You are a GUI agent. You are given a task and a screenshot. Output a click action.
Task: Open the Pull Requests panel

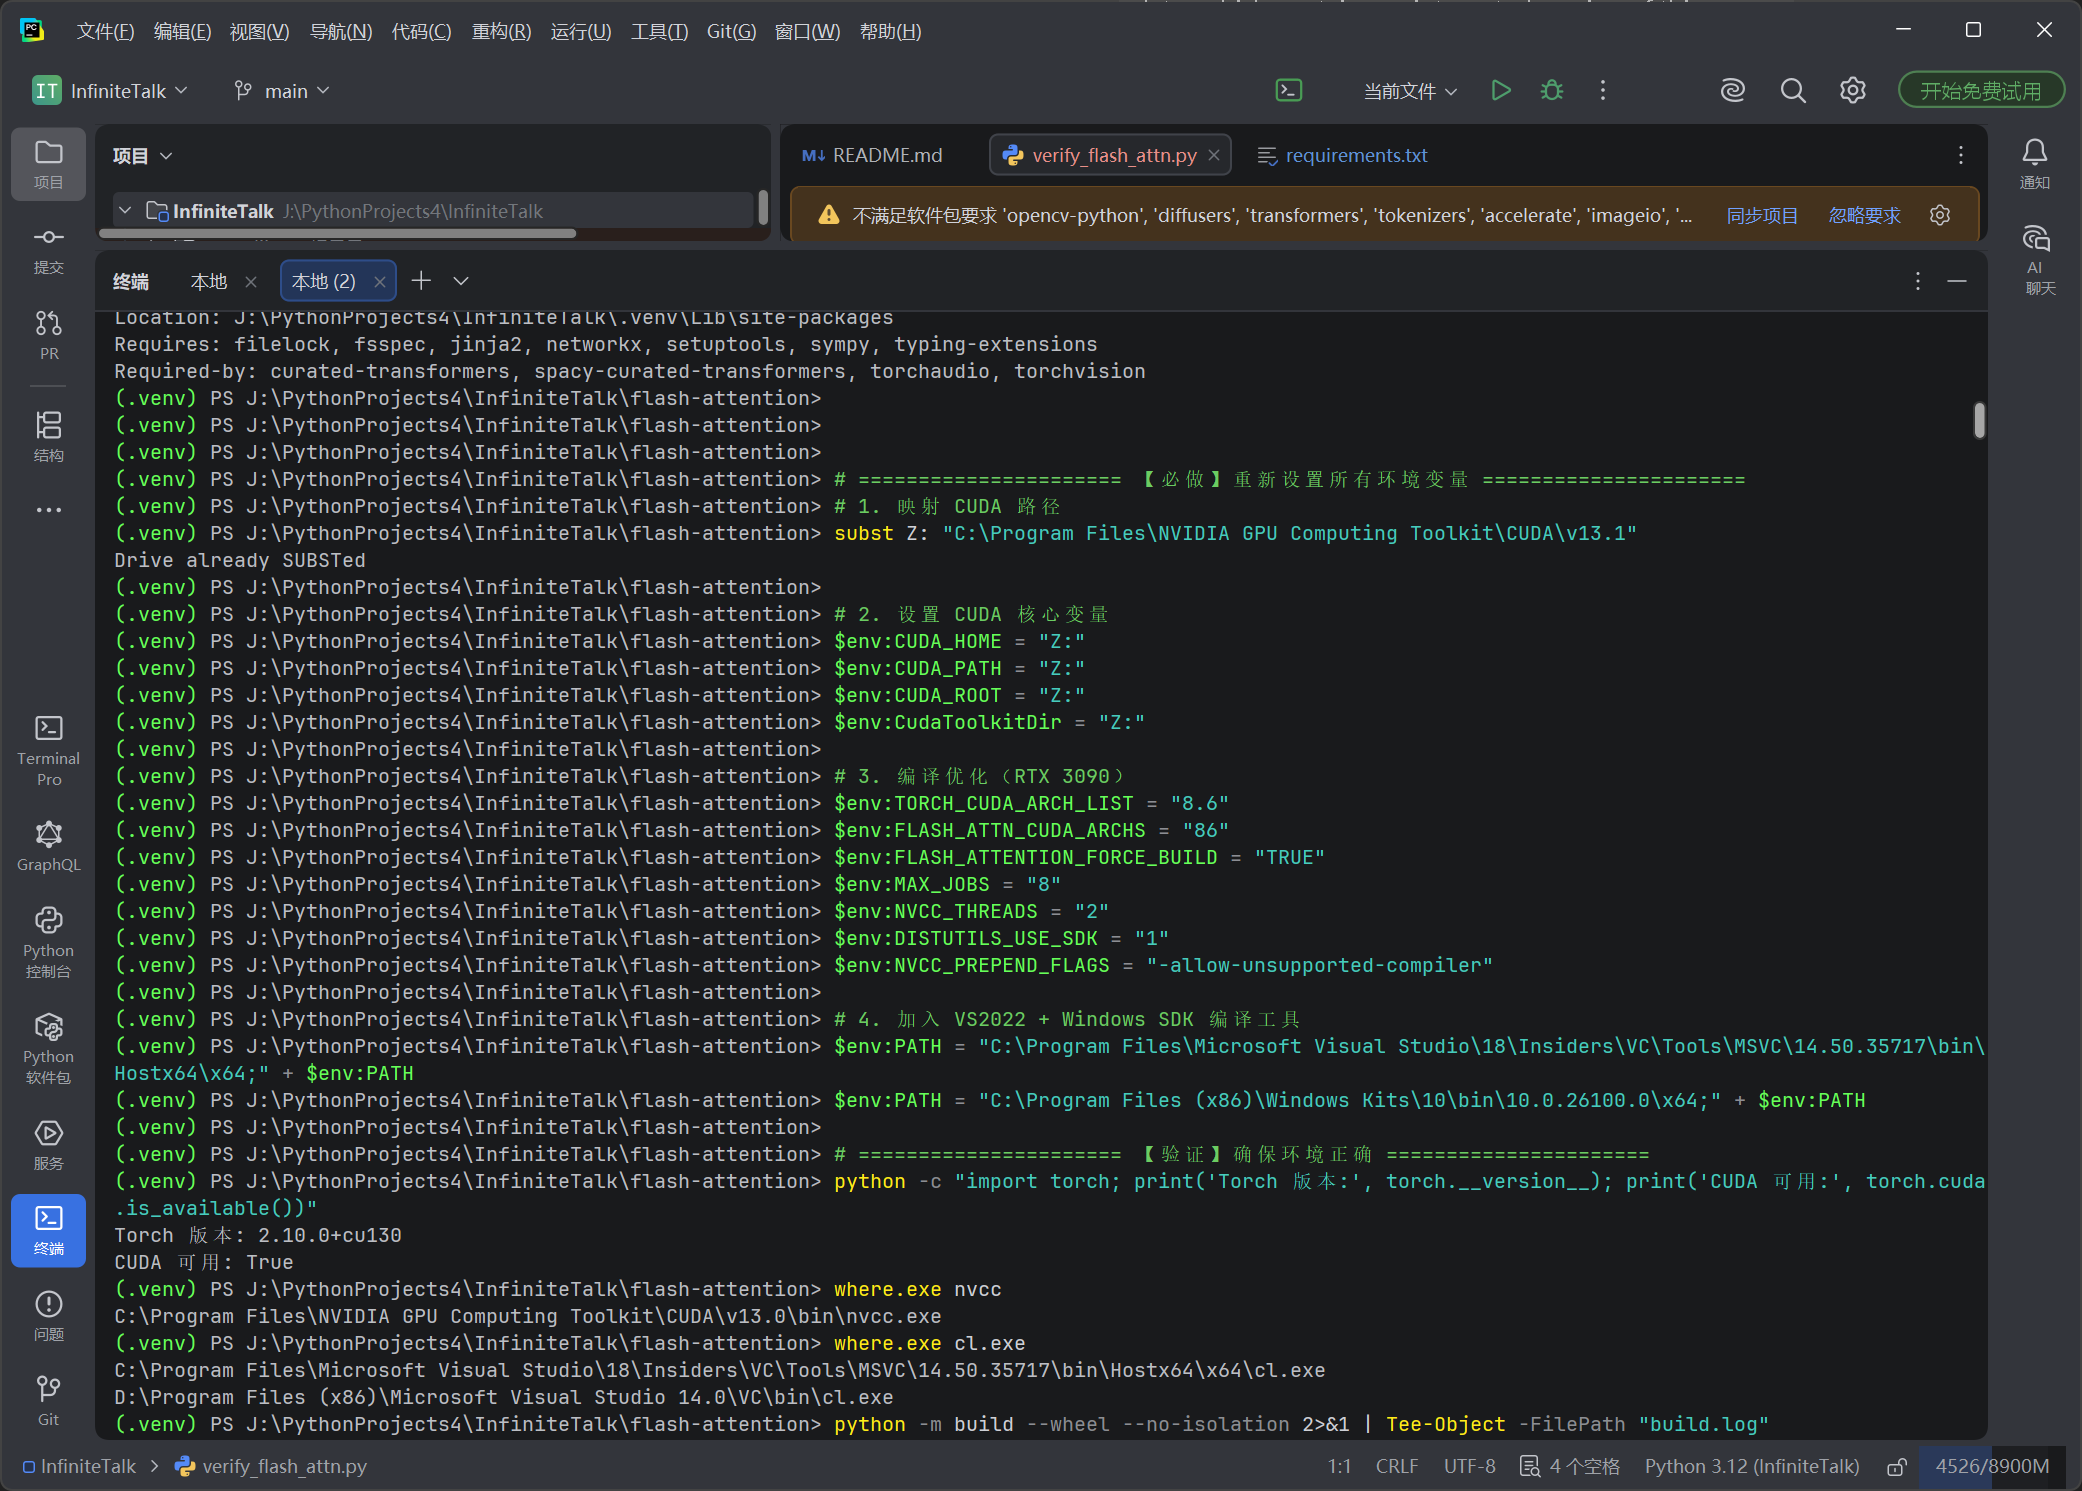click(x=48, y=334)
